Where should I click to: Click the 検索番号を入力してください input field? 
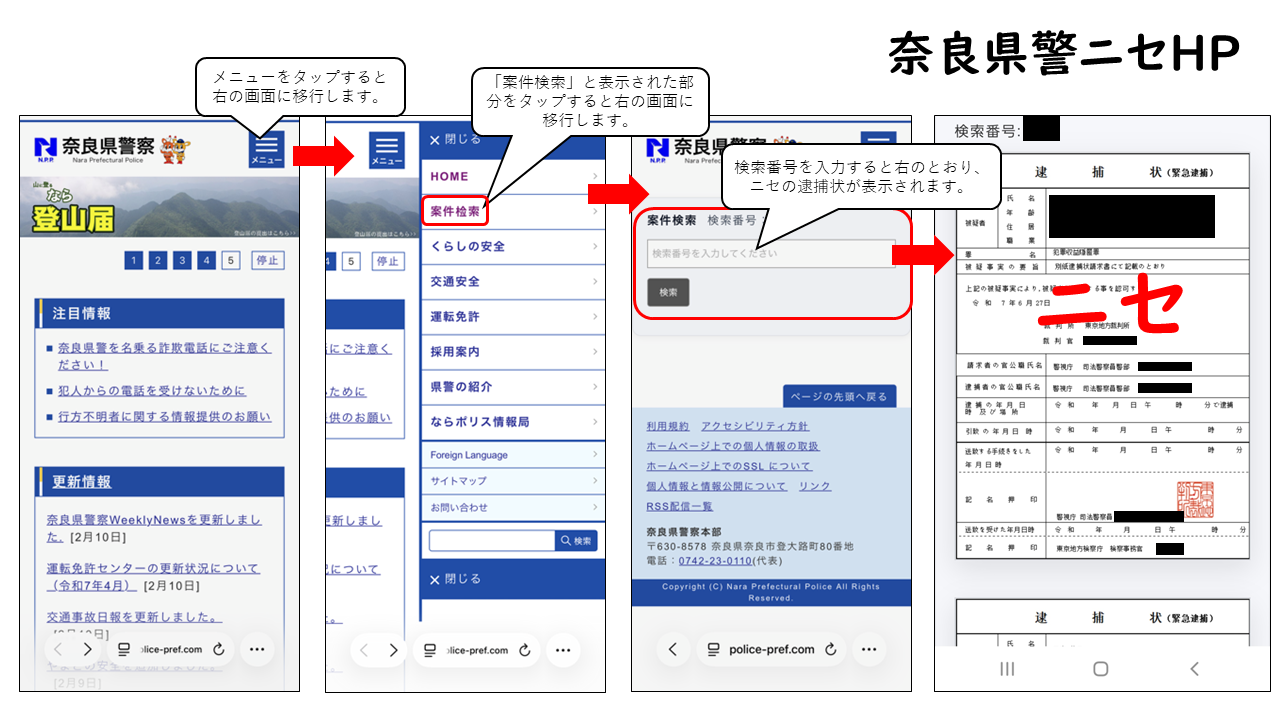pos(770,254)
